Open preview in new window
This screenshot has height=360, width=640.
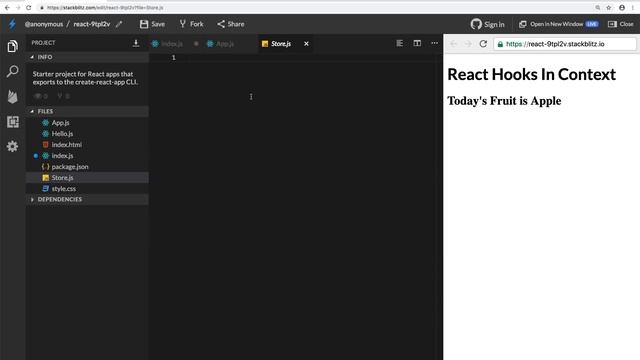[x=558, y=24]
